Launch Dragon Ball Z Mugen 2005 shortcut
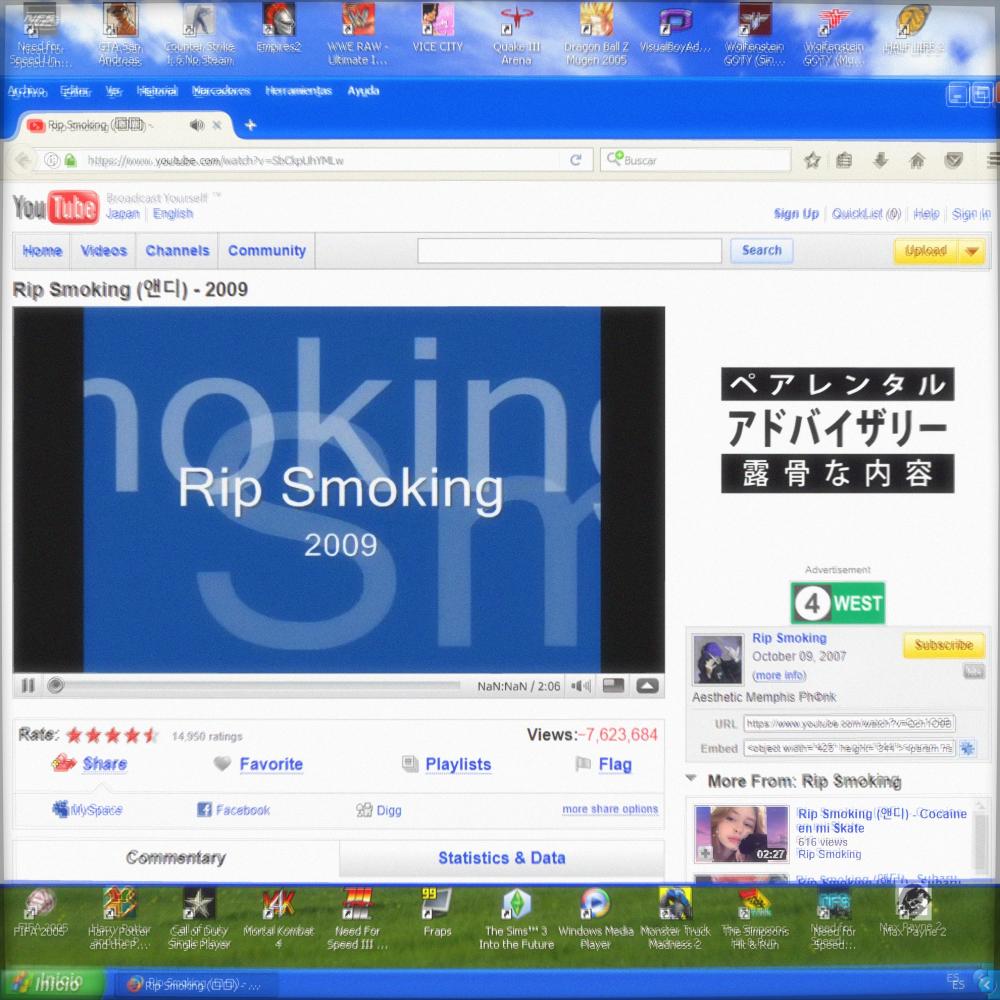1000x1000 pixels. (x=596, y=34)
